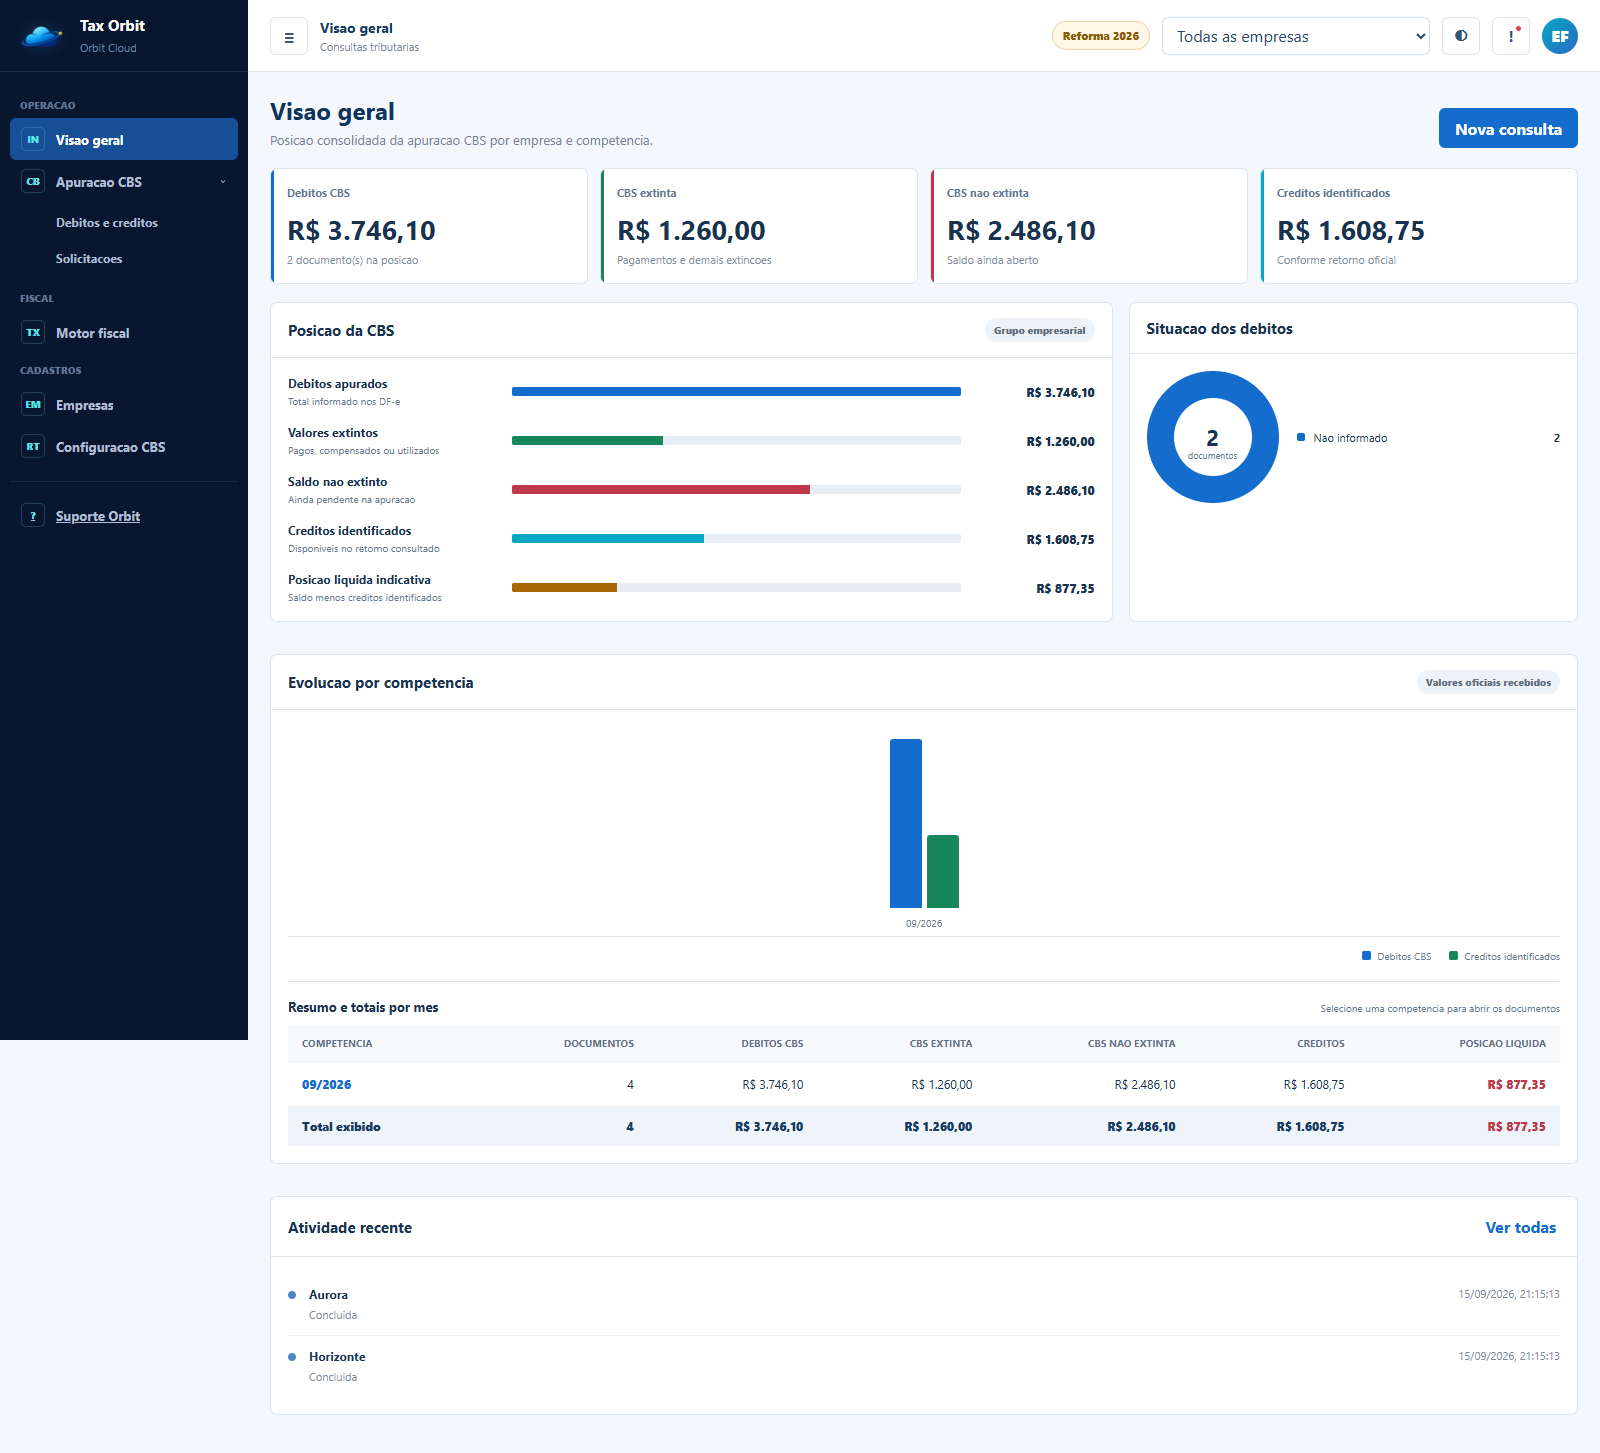The image size is (1600, 1453).
Task: Click the blue Debitos CBS chart bar
Action: [x=906, y=823]
